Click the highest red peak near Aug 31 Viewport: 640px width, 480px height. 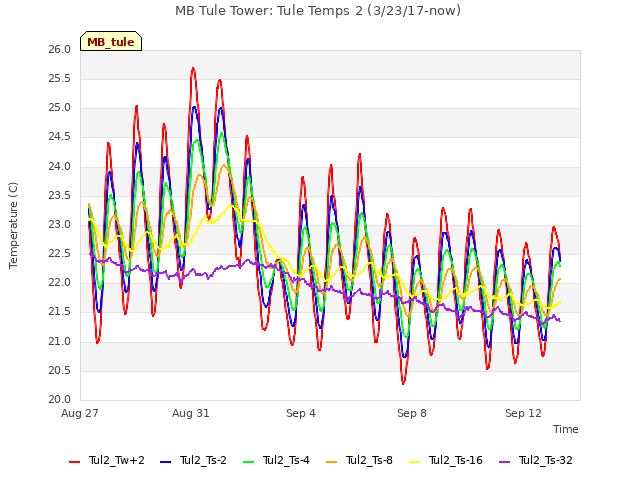[193, 68]
